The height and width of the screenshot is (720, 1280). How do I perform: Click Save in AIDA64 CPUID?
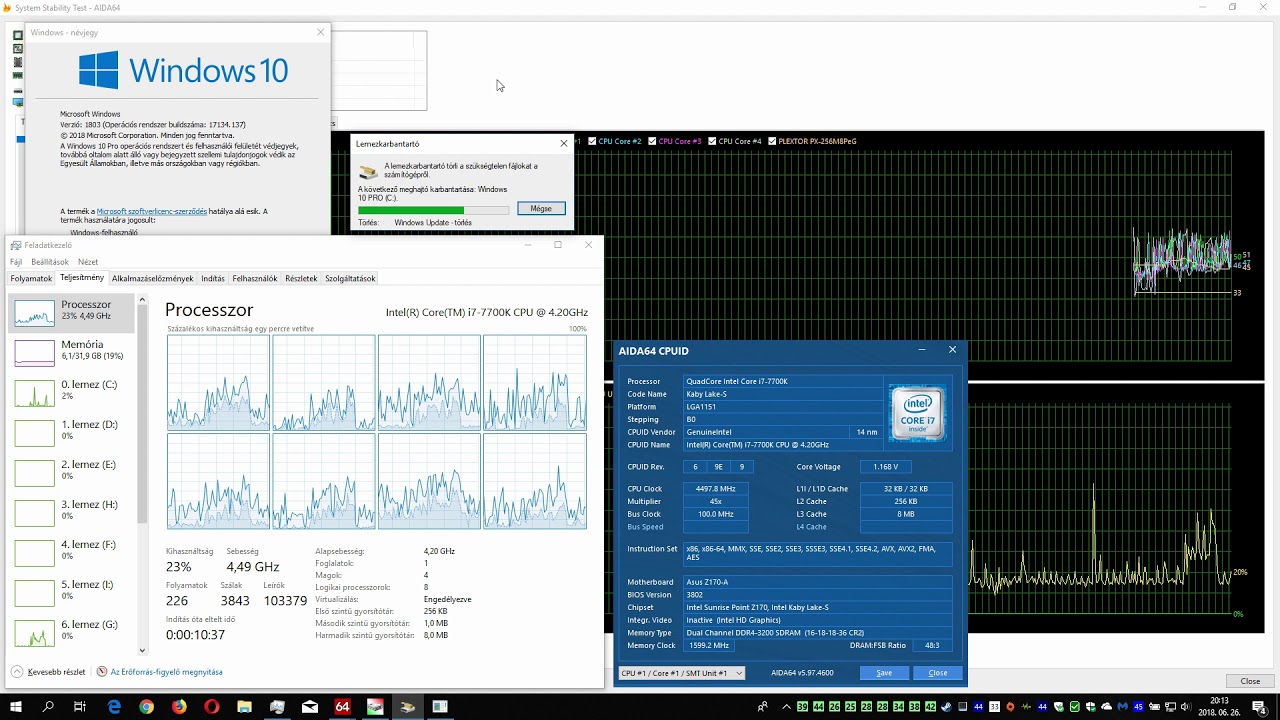click(884, 673)
